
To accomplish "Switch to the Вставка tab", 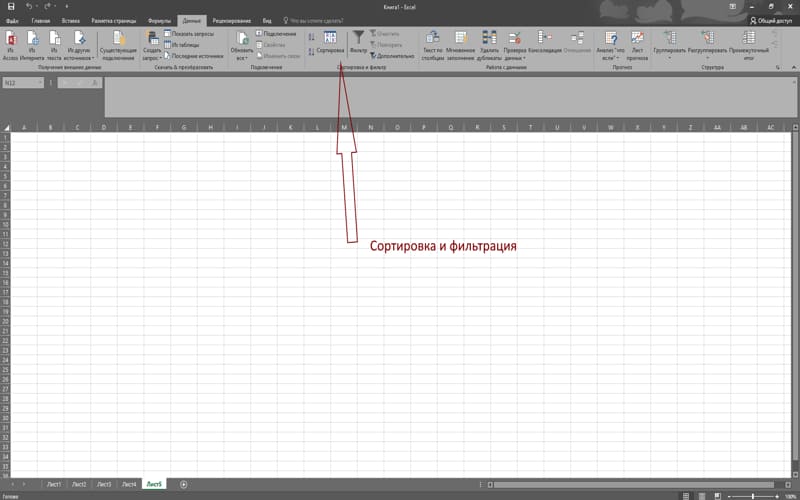I will [70, 21].
